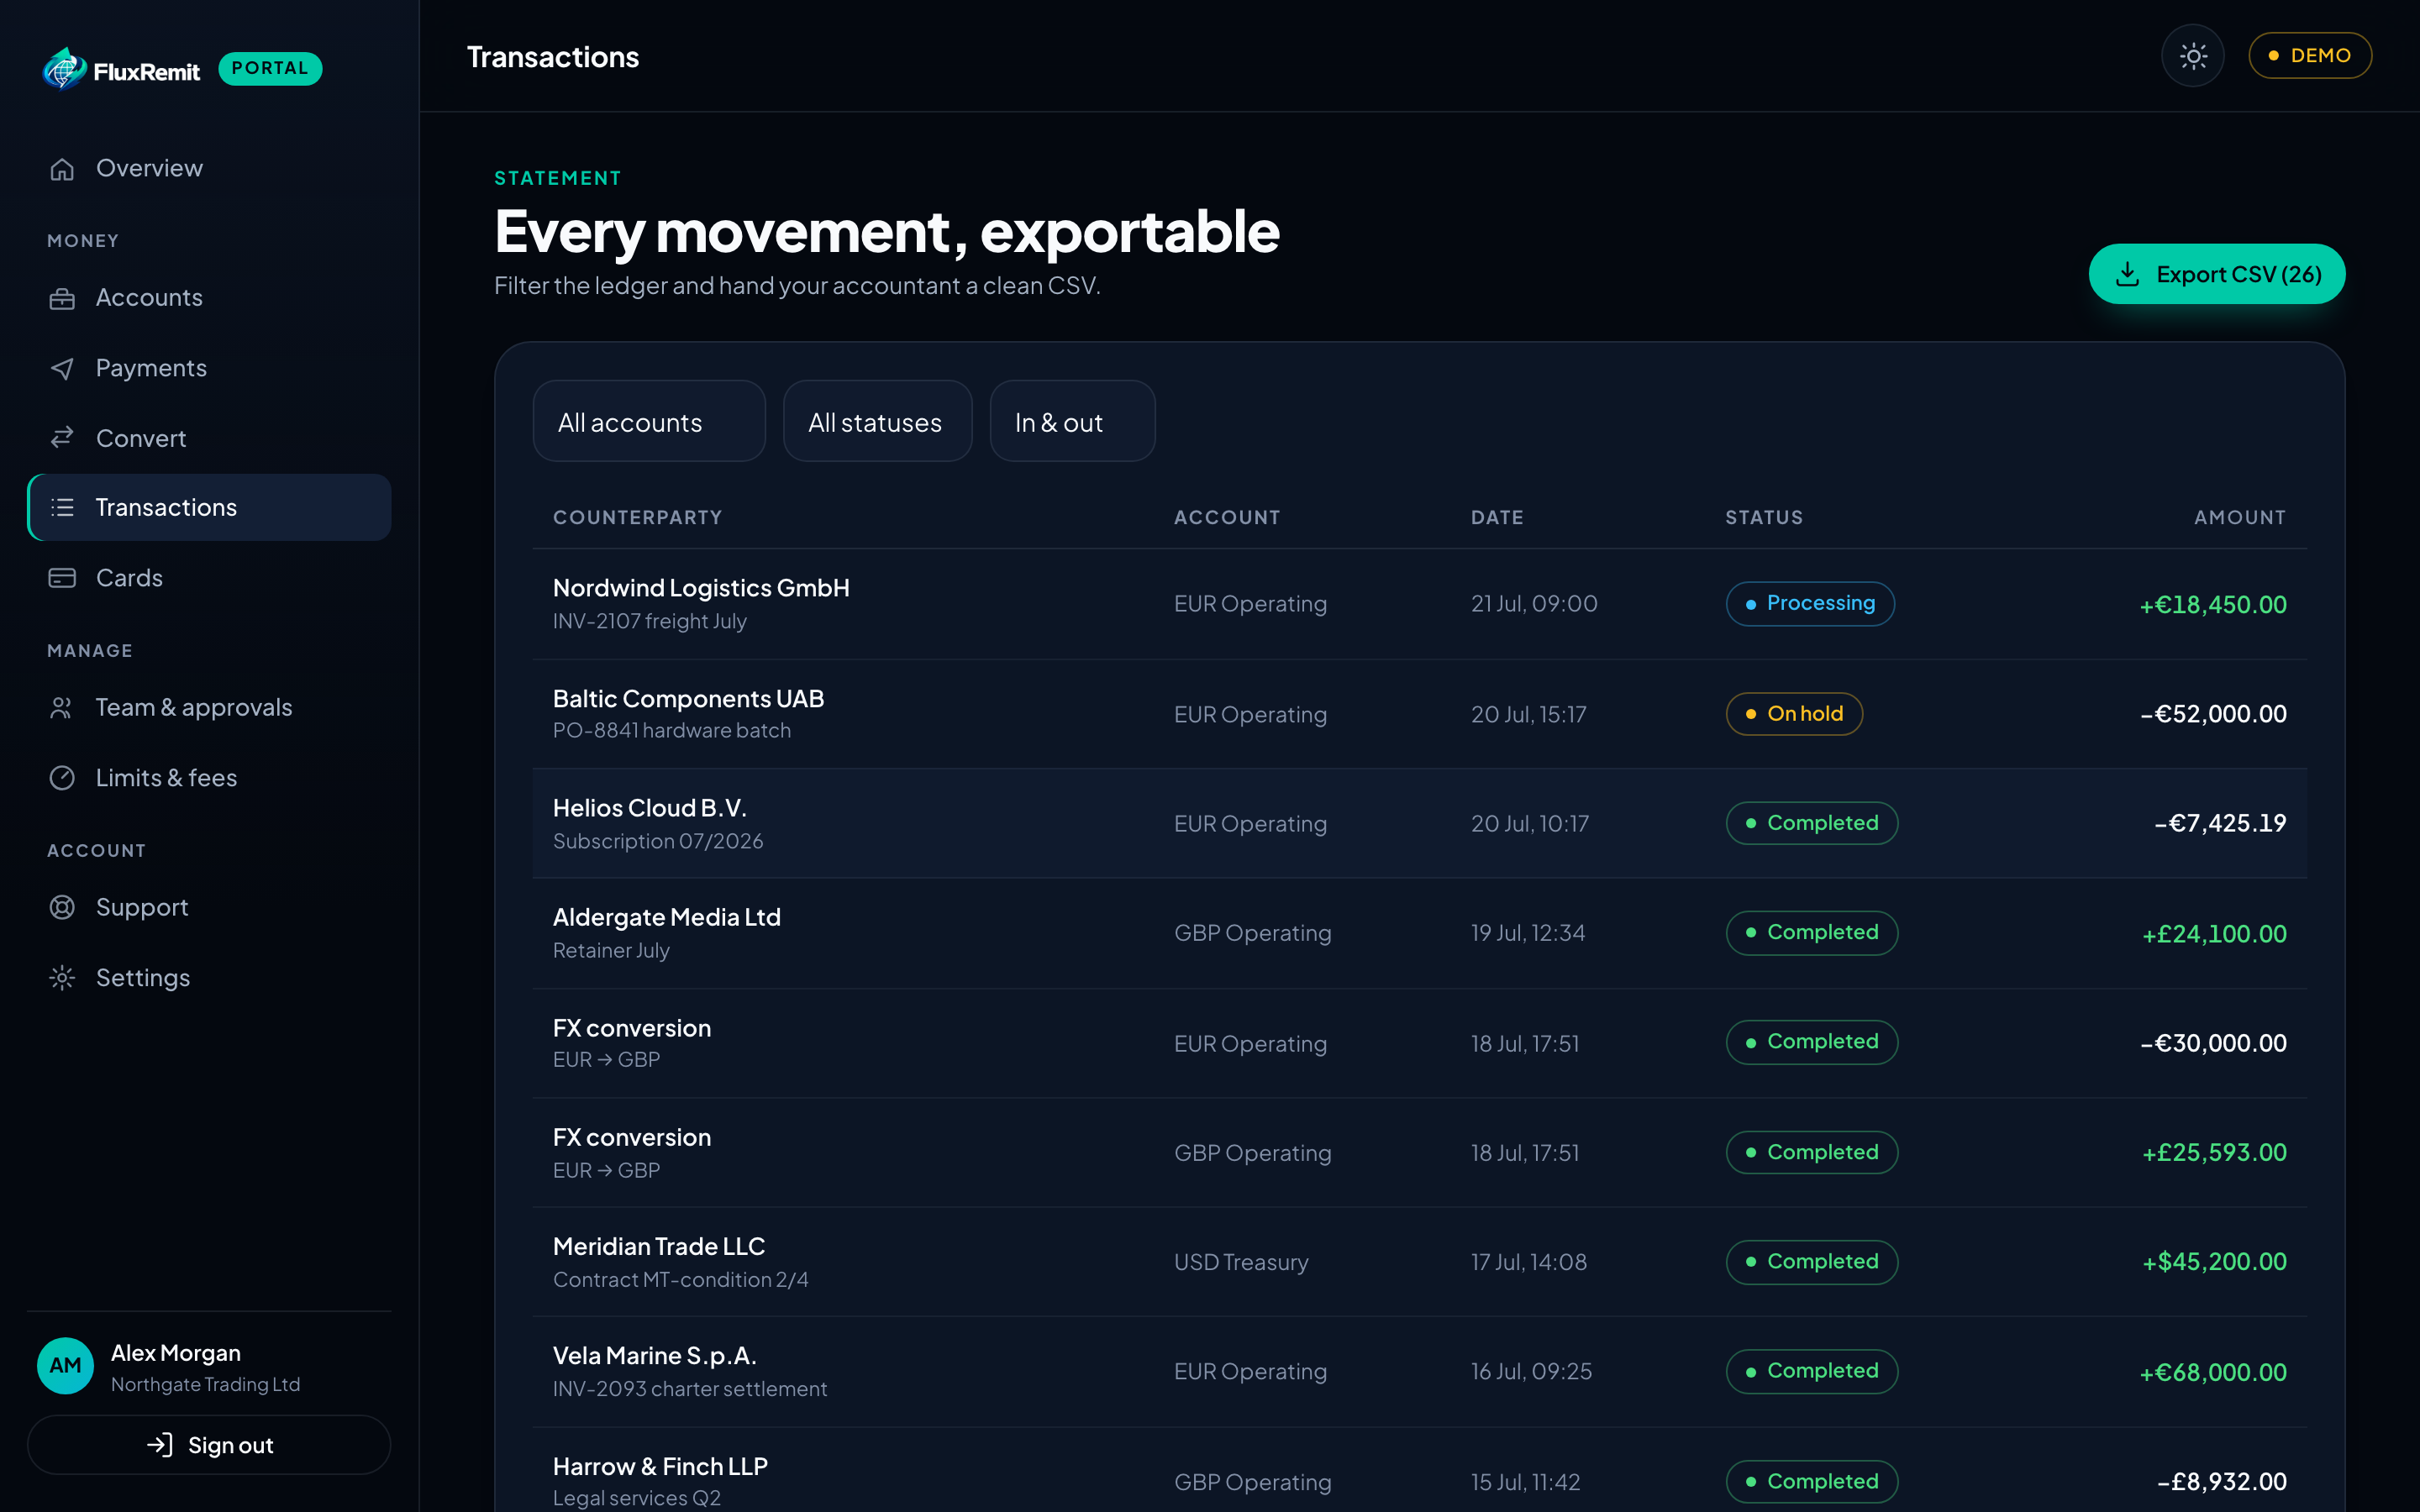Select the Transactions menu item

coord(209,508)
